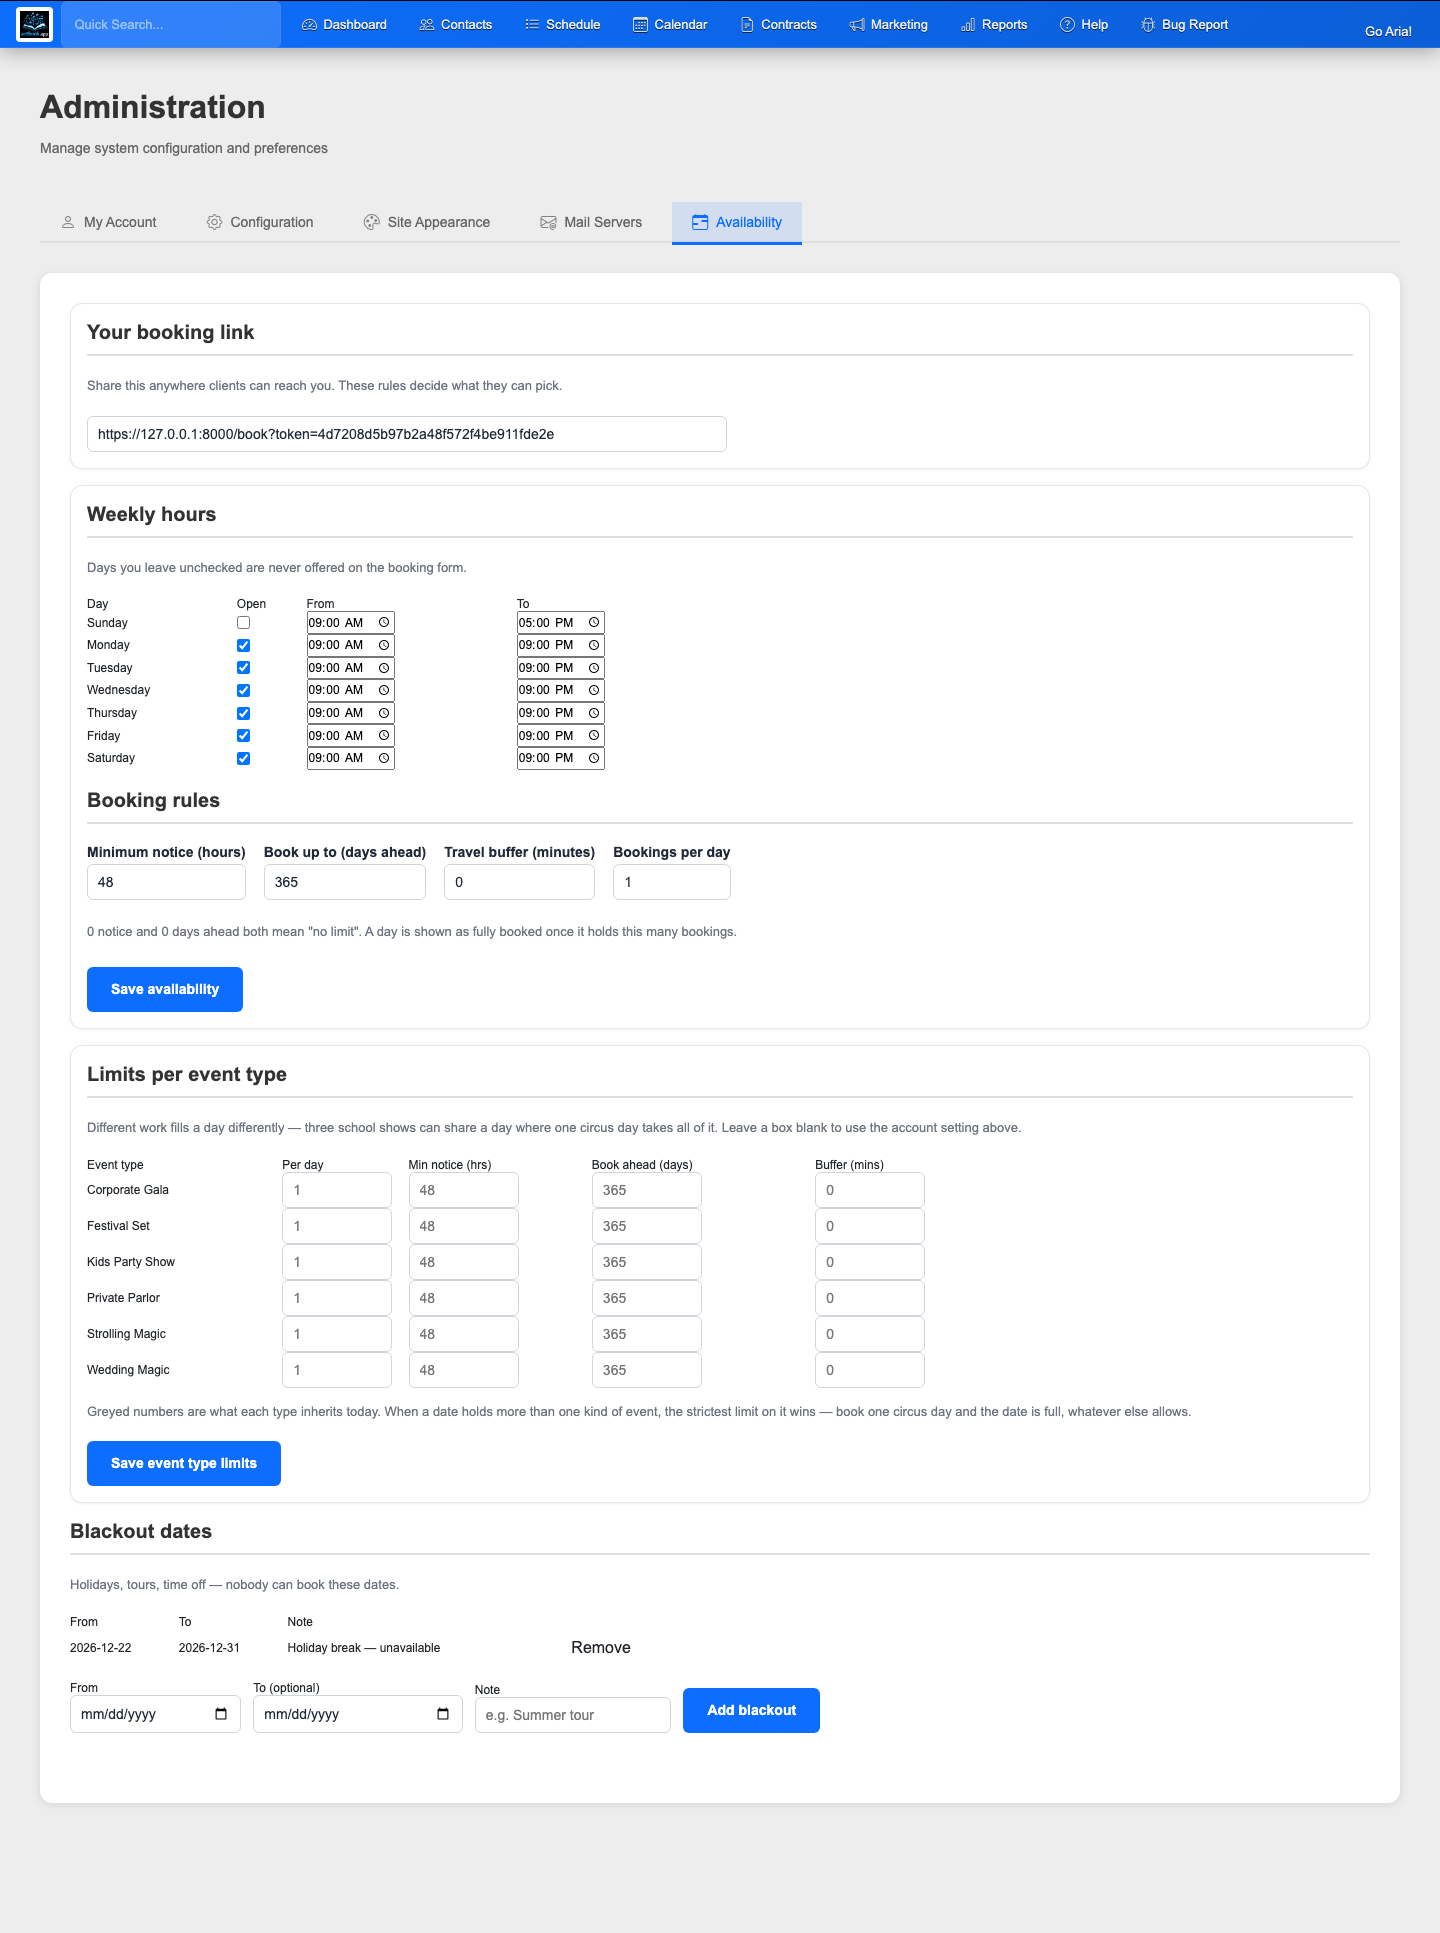Remove the Holiday break blackout date

[x=601, y=1647]
